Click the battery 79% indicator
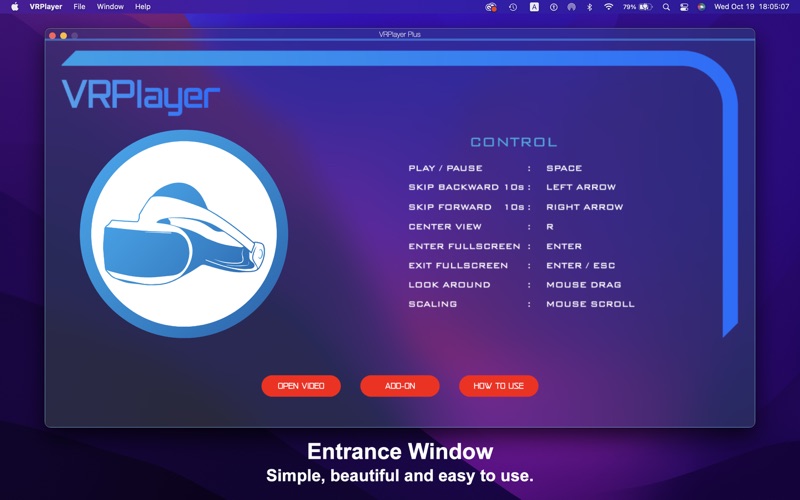This screenshot has height=500, width=800. [x=638, y=7]
